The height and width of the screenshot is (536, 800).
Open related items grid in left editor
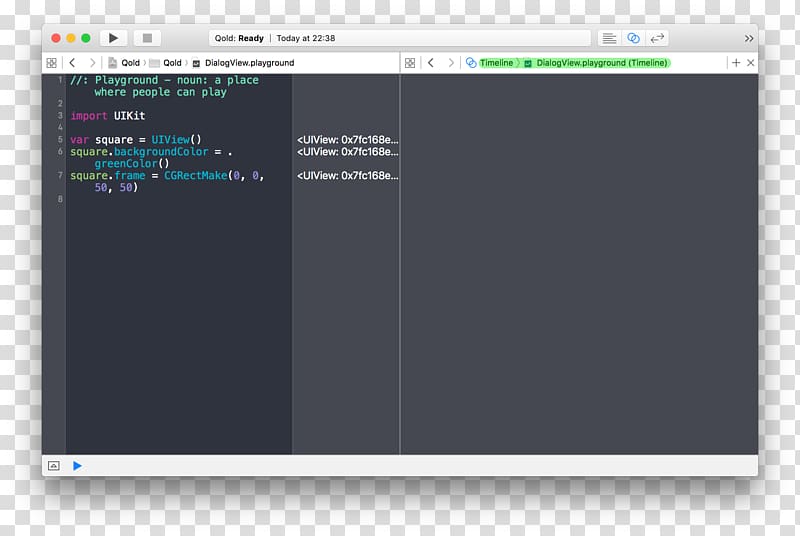[52, 63]
